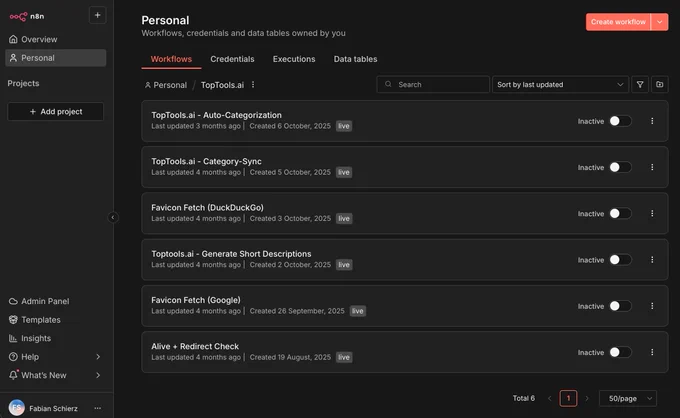Click the Fabian Schierz user avatar
This screenshot has width=680, height=418.
click(x=16, y=408)
